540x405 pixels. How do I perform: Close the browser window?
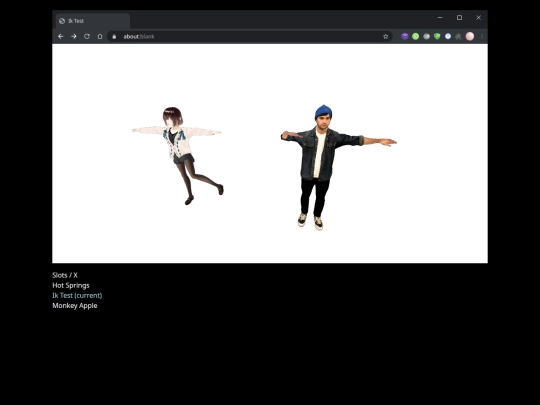tap(478, 18)
